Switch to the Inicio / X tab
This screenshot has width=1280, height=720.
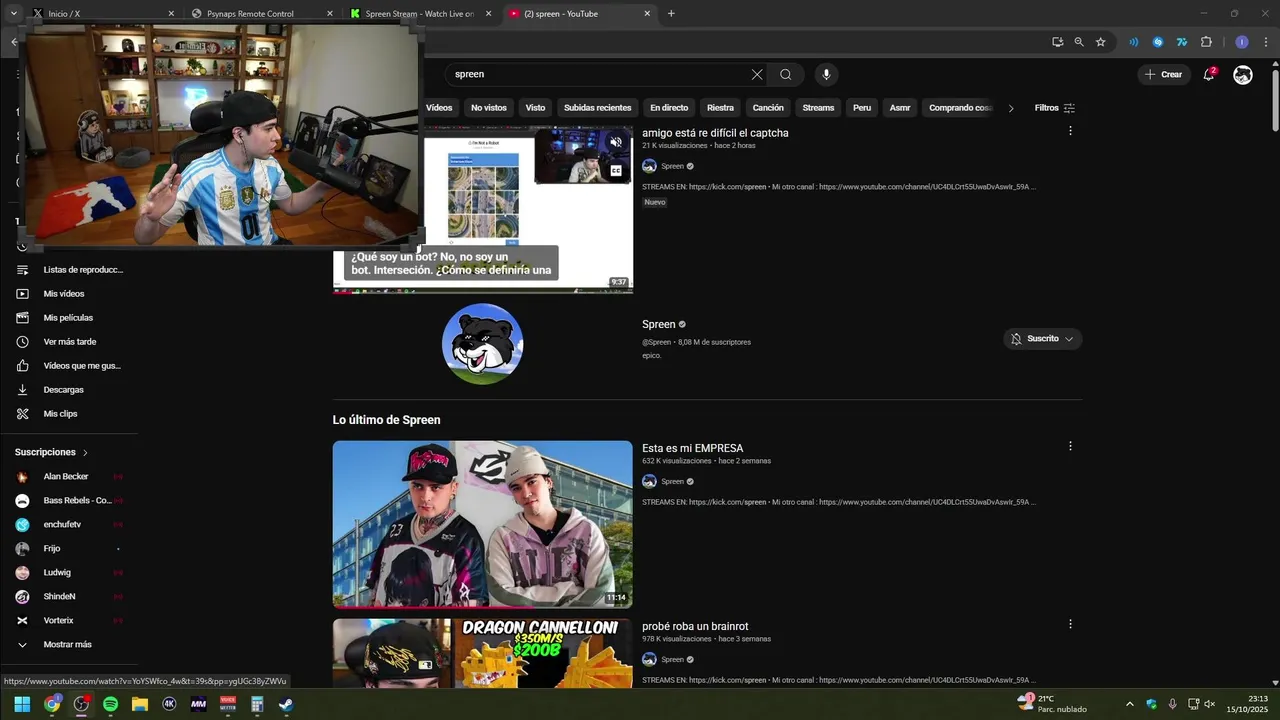pos(104,14)
